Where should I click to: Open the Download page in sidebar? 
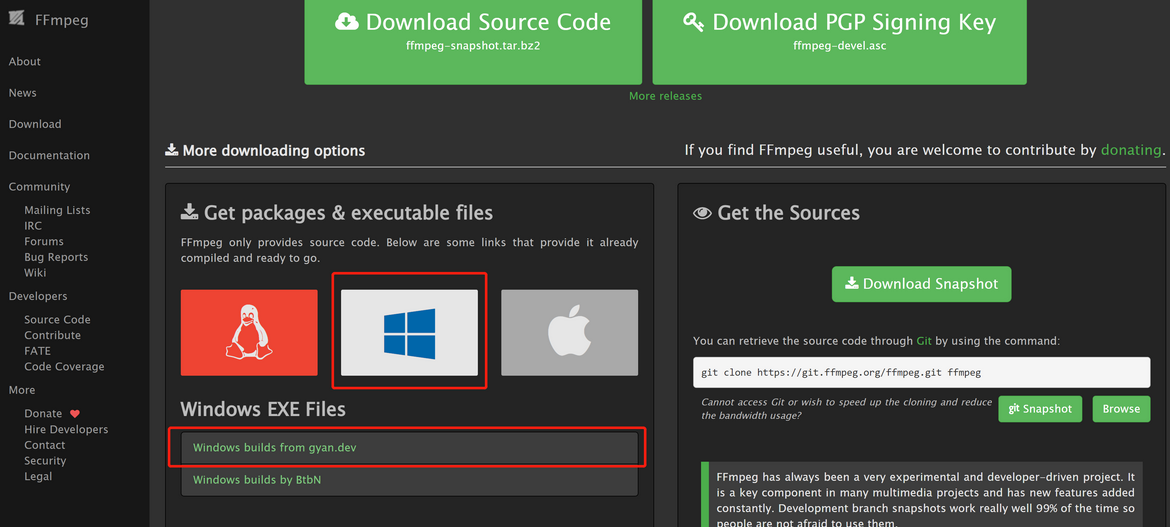(x=35, y=125)
